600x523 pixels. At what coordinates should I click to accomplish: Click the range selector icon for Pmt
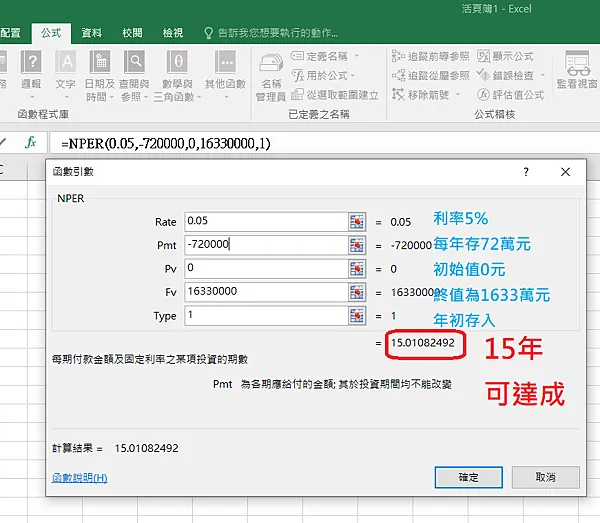357,245
